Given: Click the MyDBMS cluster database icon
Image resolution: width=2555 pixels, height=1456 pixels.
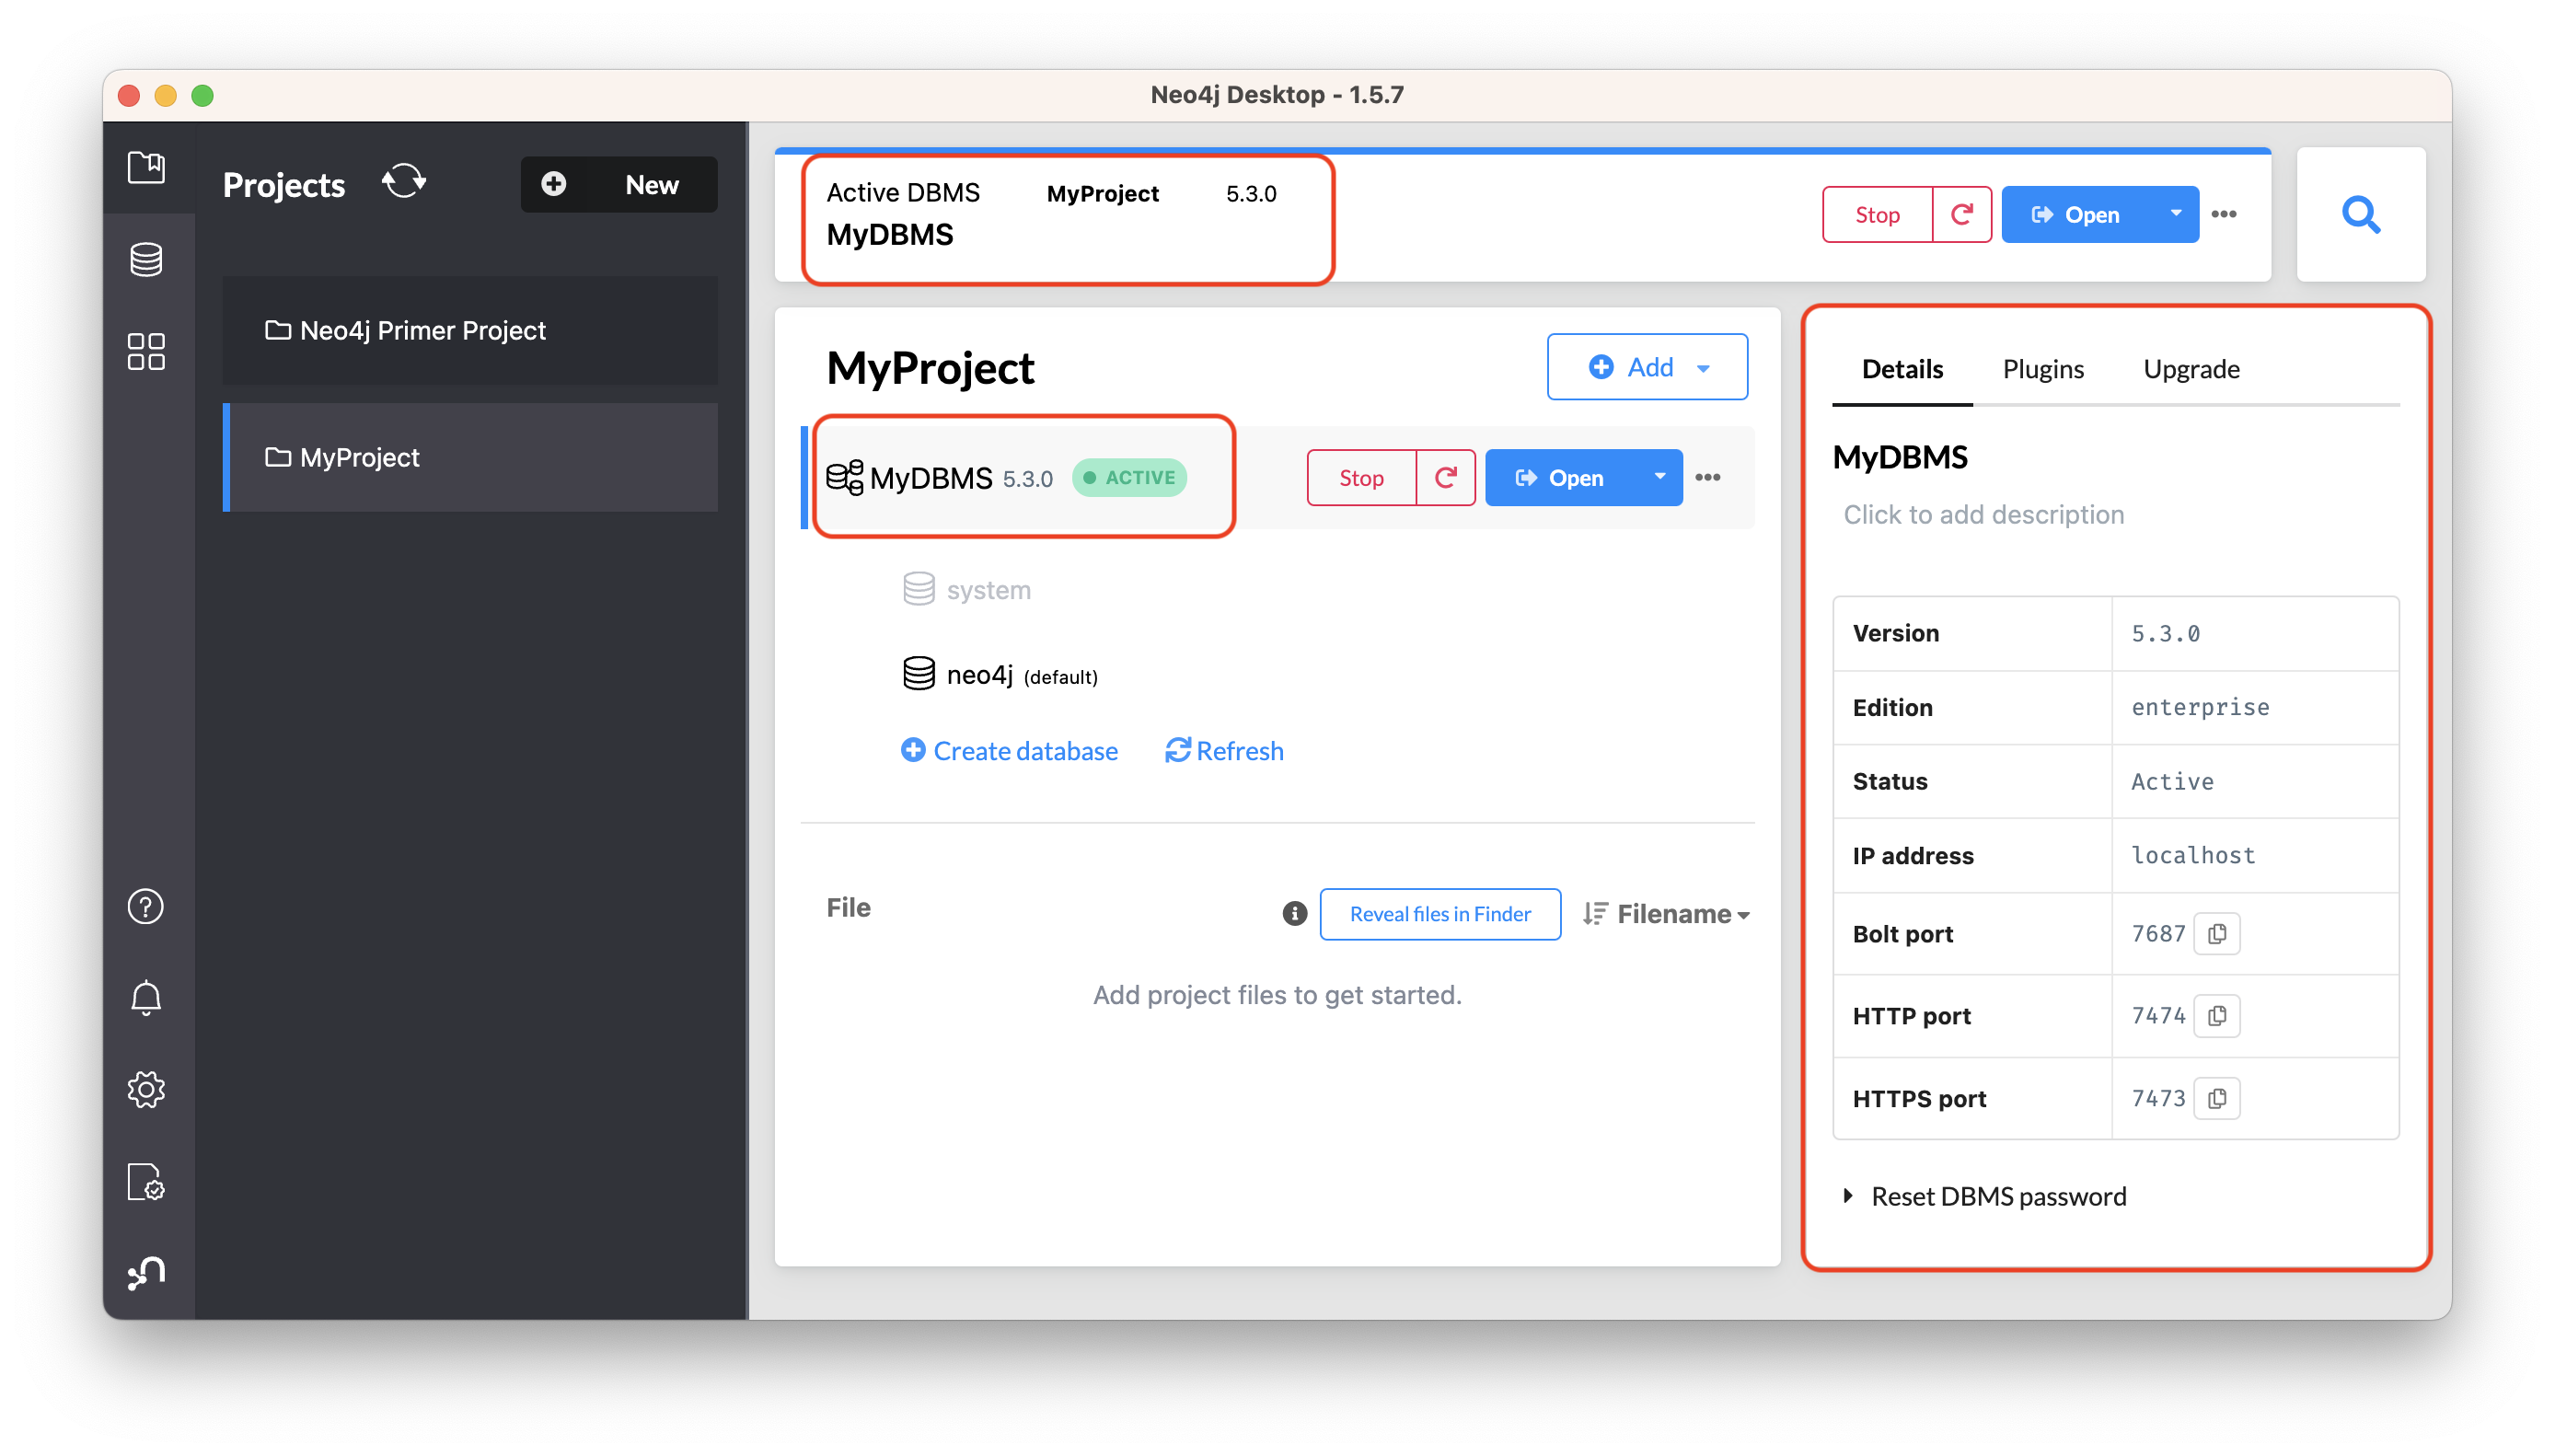Looking at the screenshot, I should click(x=845, y=477).
